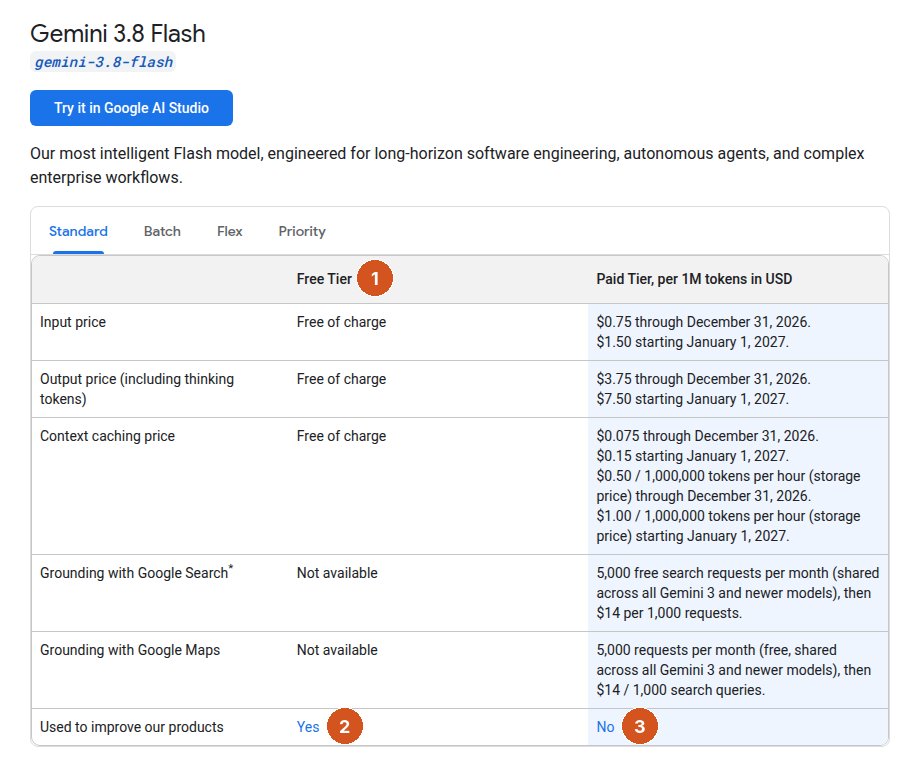Image resolution: width=920 pixels, height=760 pixels.
Task: Open the No link for Paid Tier
Action: (605, 727)
